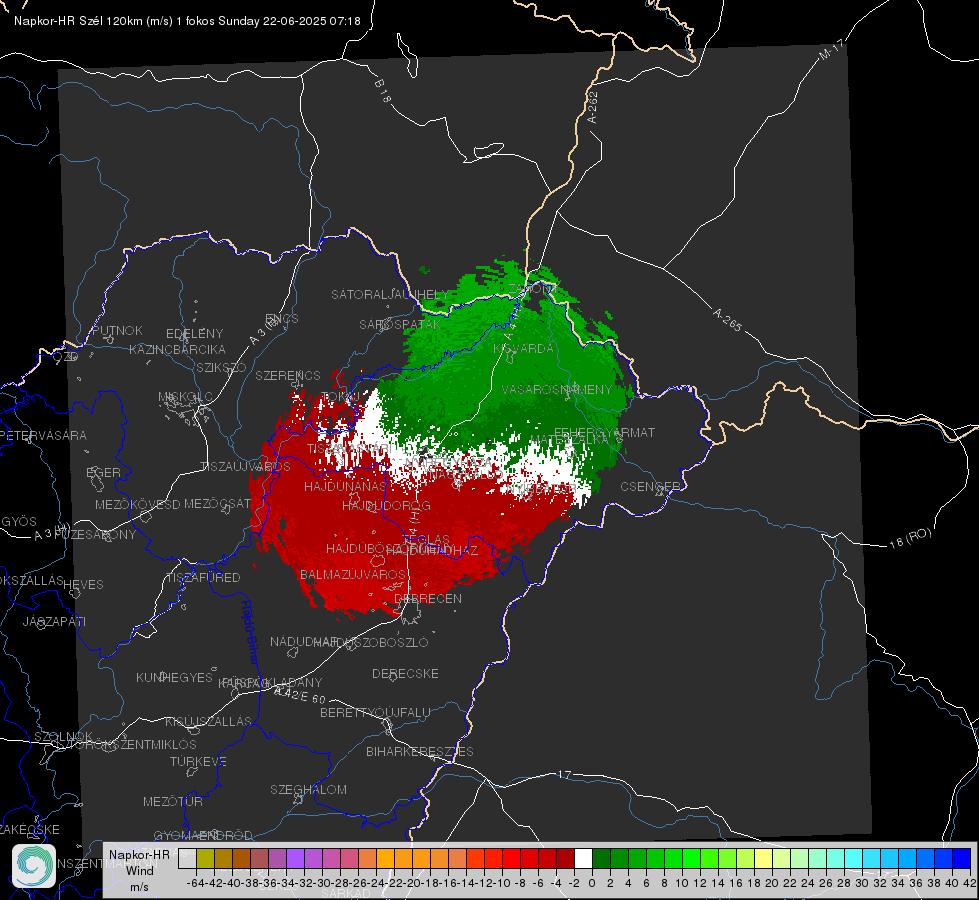This screenshot has height=900, width=979.
Task: Click the TISZAUJVAROS city label
Action: pyautogui.click(x=245, y=467)
